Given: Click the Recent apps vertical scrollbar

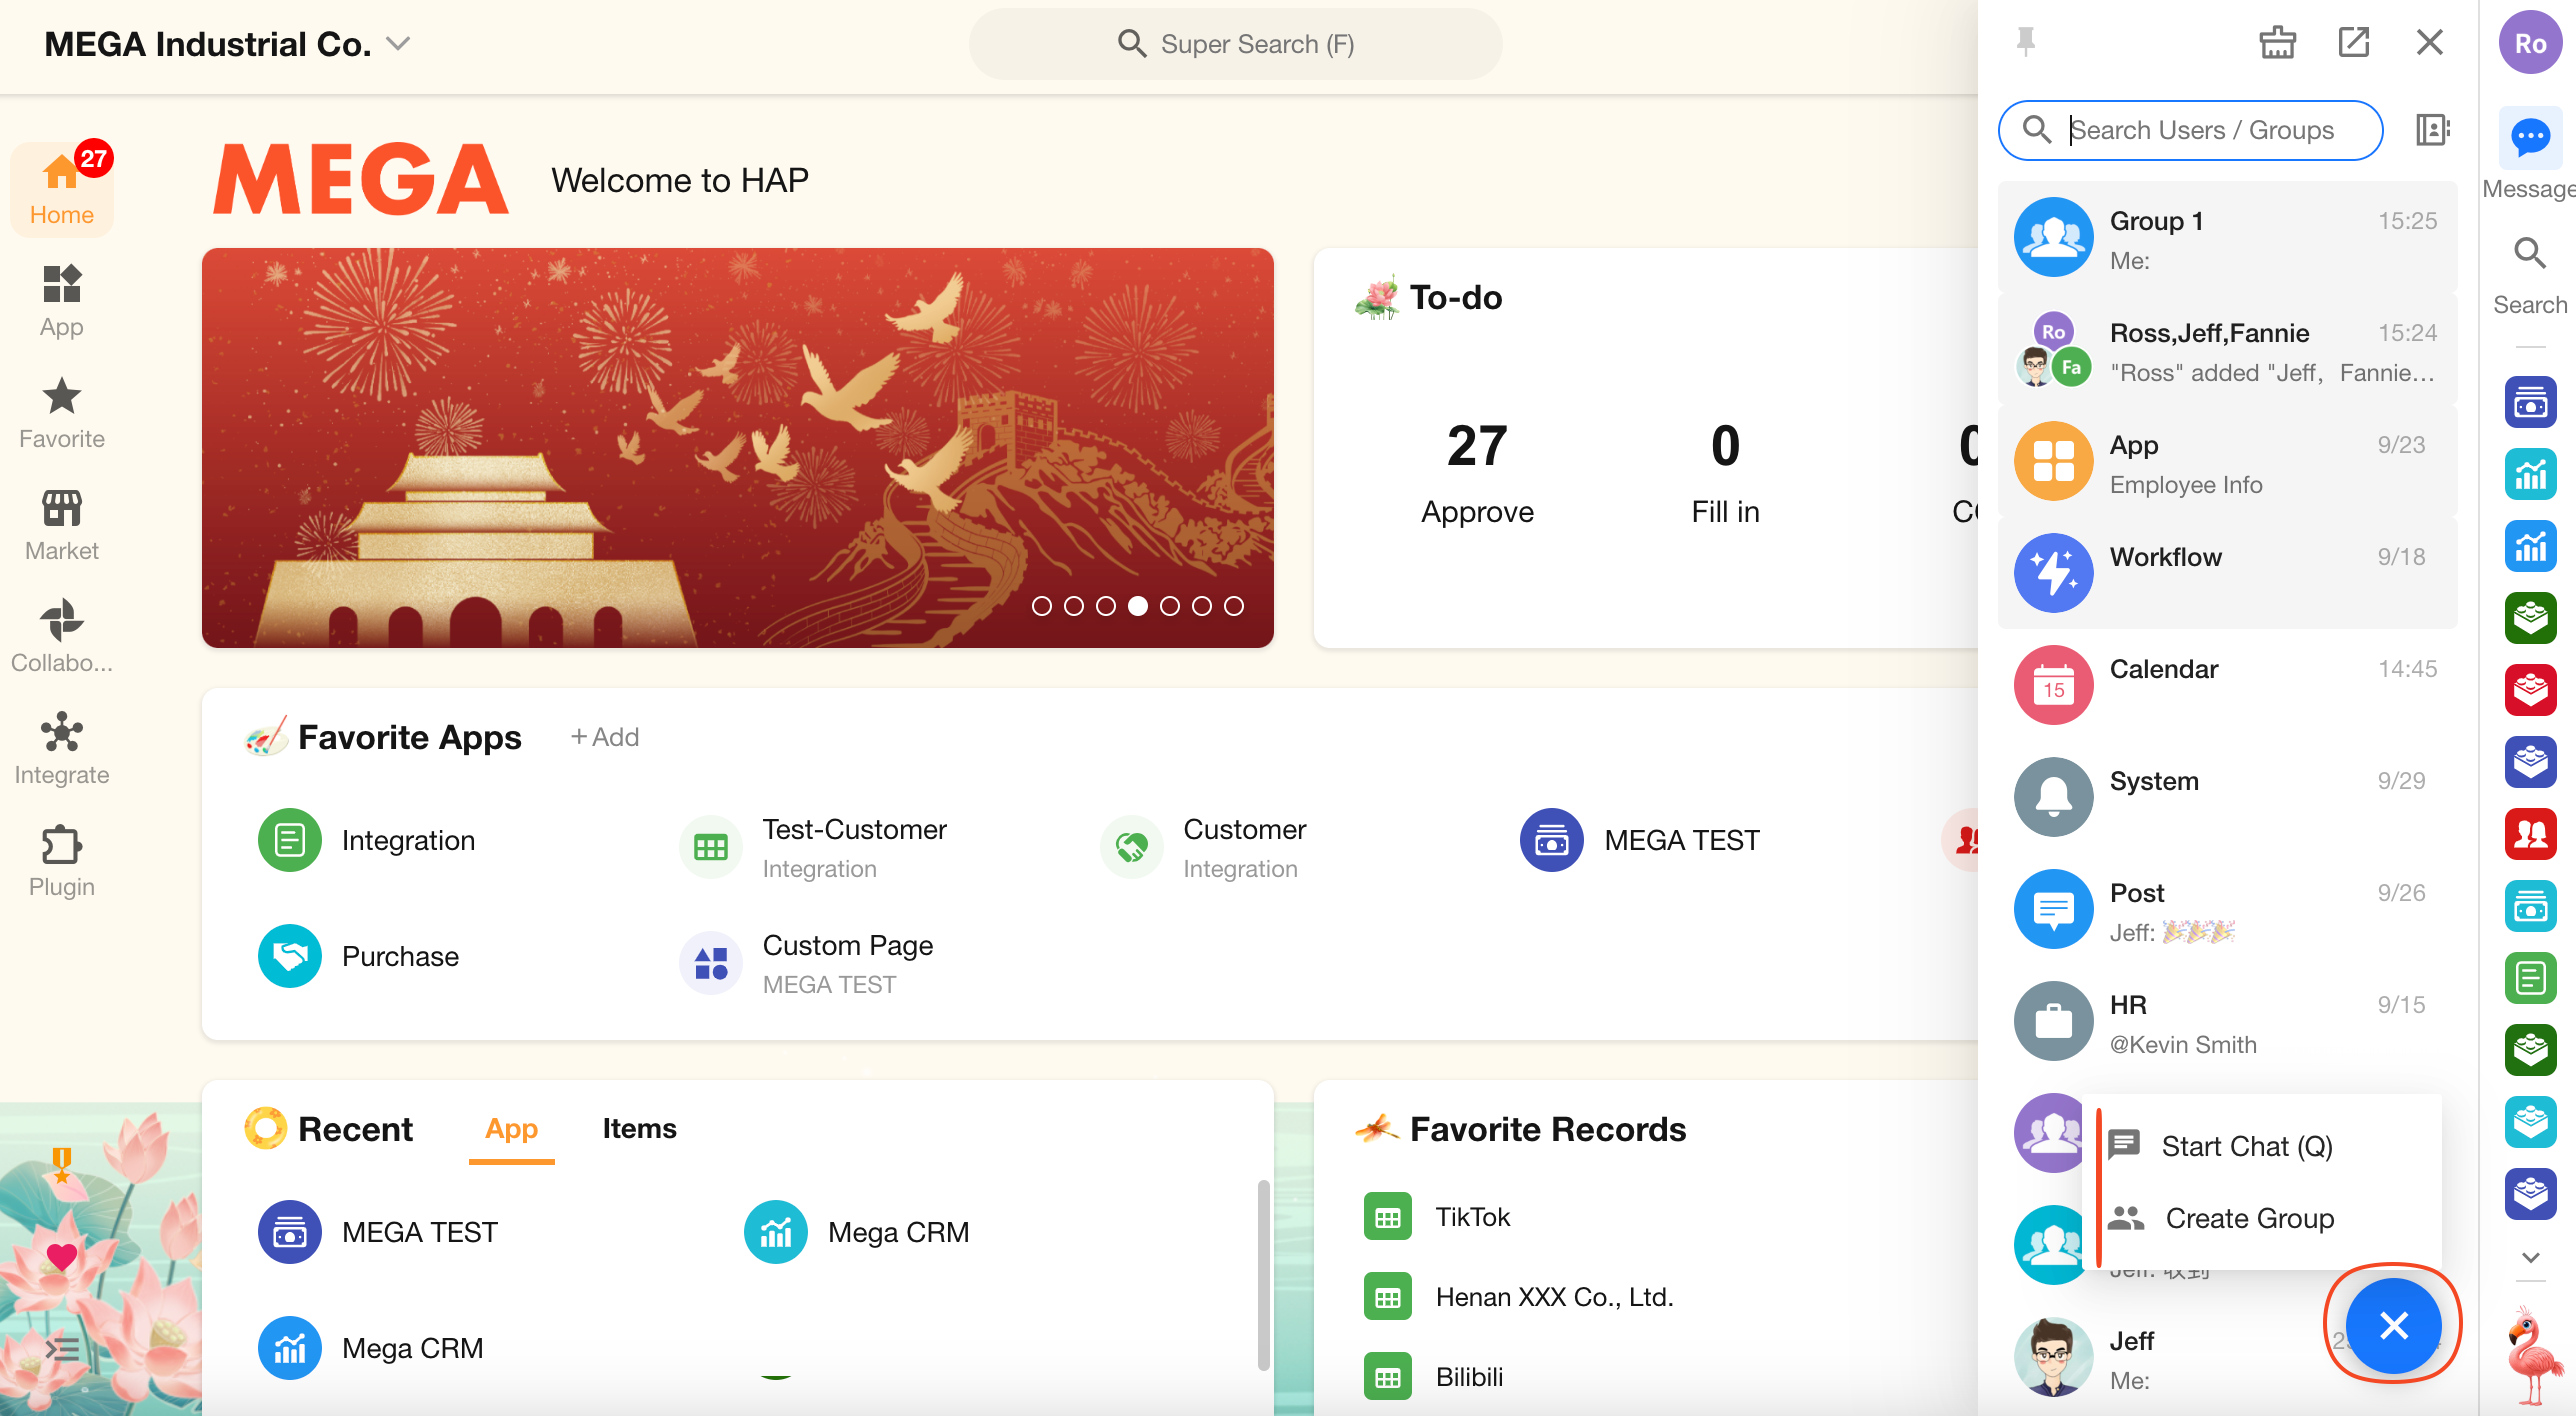Looking at the screenshot, I should (x=1263, y=1275).
